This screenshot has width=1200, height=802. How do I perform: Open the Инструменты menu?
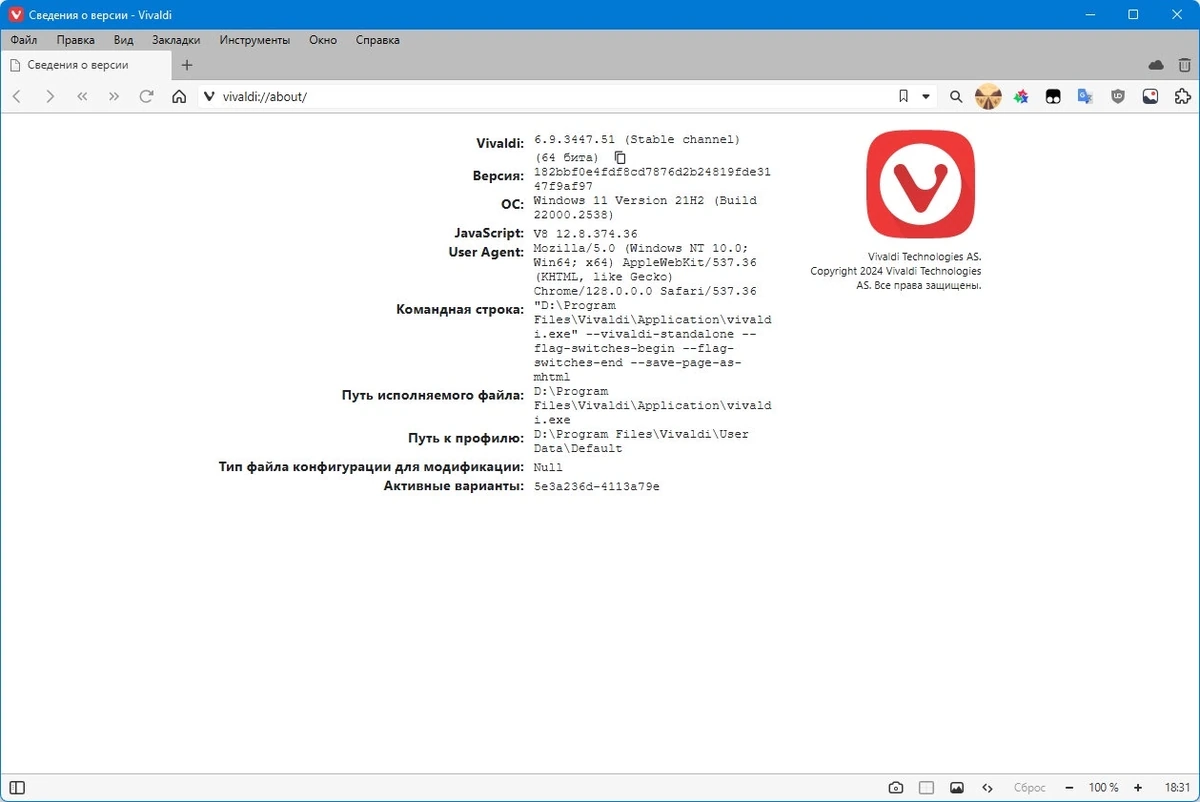pos(255,40)
